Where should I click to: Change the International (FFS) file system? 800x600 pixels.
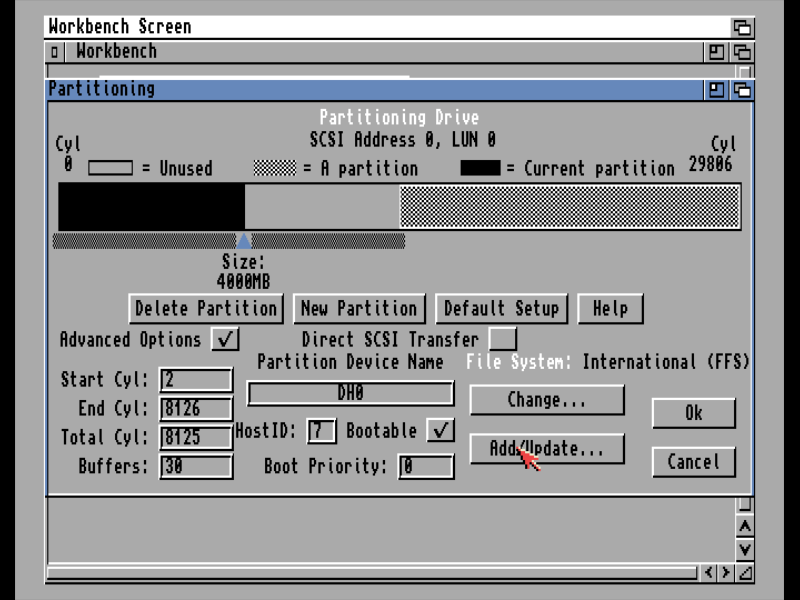(x=546, y=400)
